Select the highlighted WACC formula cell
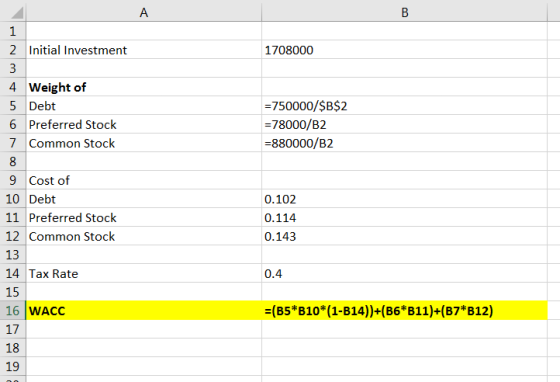The height and width of the screenshot is (382, 560). point(404,311)
